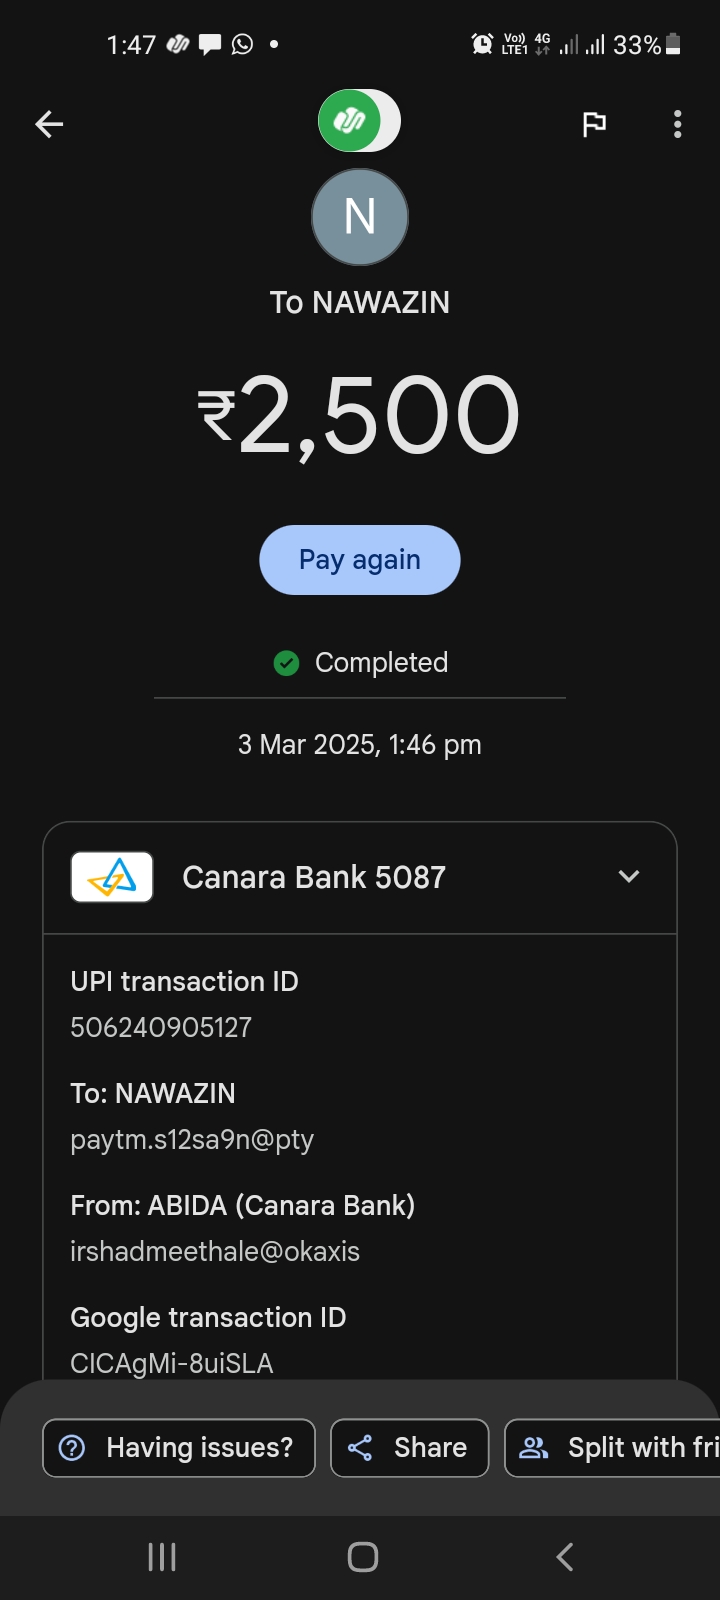Tap the green payment app logo
Viewport: 720px width, 1600px height.
(350, 121)
